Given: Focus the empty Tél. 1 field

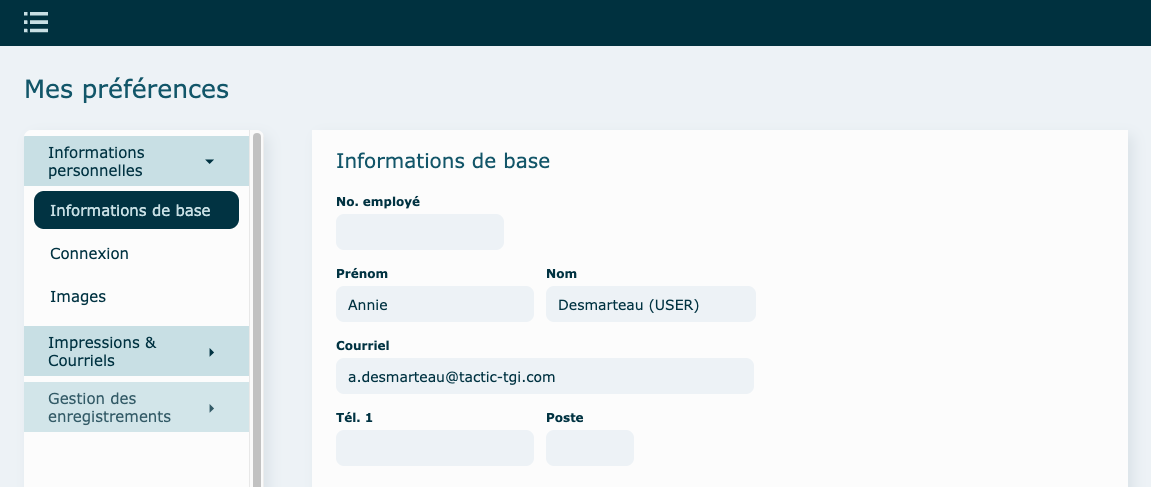Looking at the screenshot, I should tap(434, 448).
